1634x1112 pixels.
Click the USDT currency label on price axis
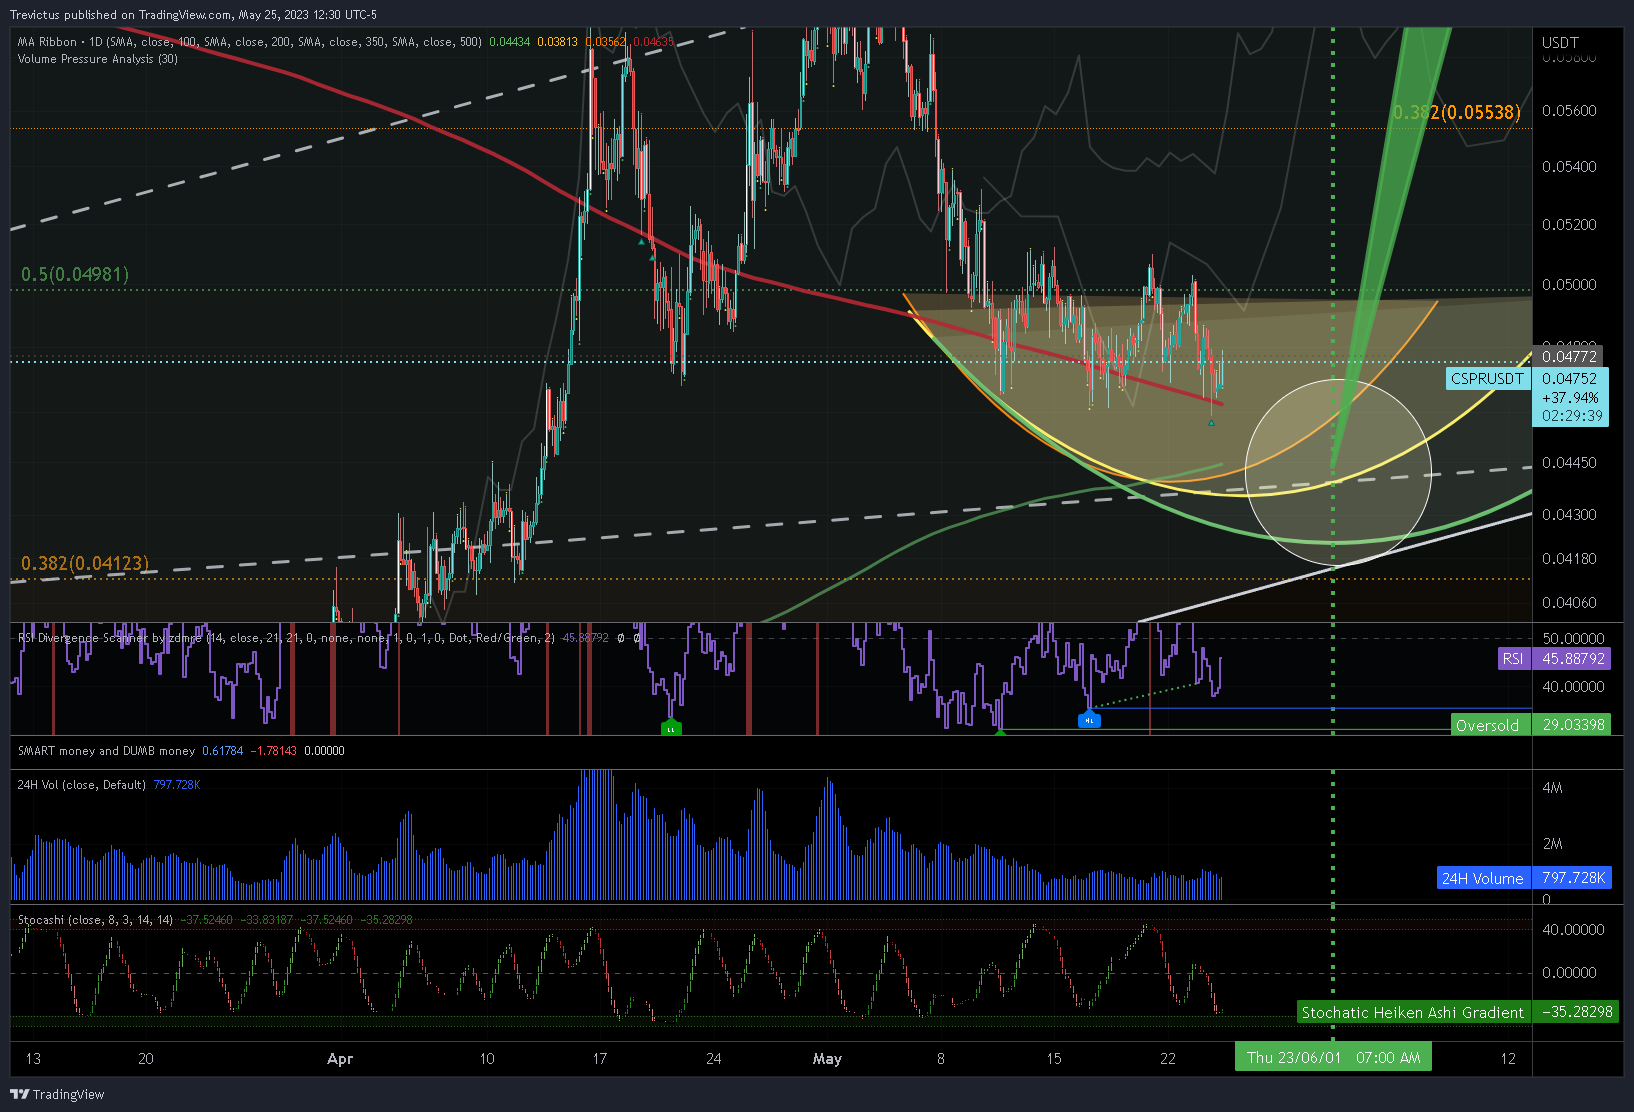pyautogui.click(x=1560, y=43)
